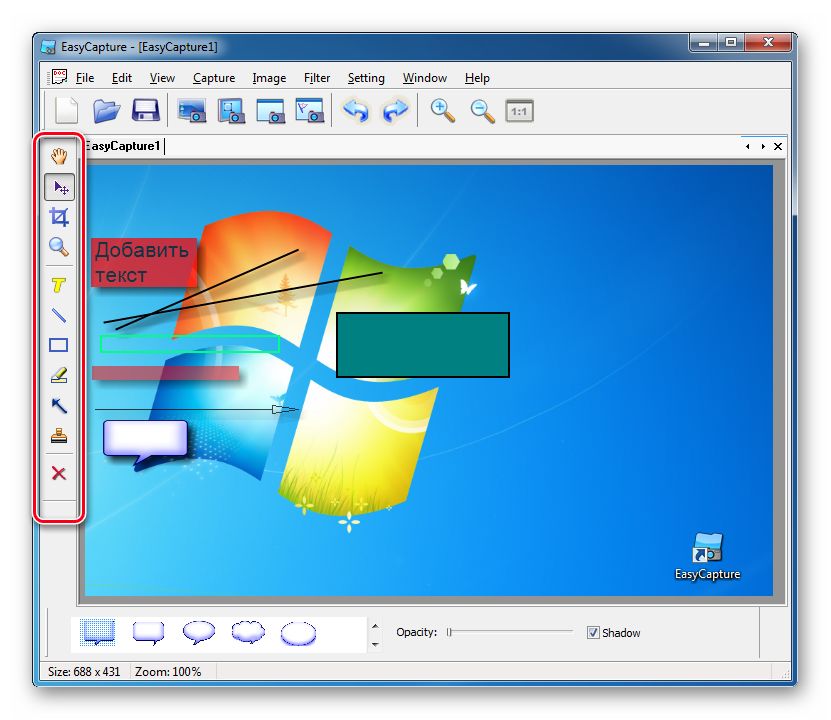Click the red X delete tool
The width and height of the screenshot is (831, 720).
(x=59, y=473)
